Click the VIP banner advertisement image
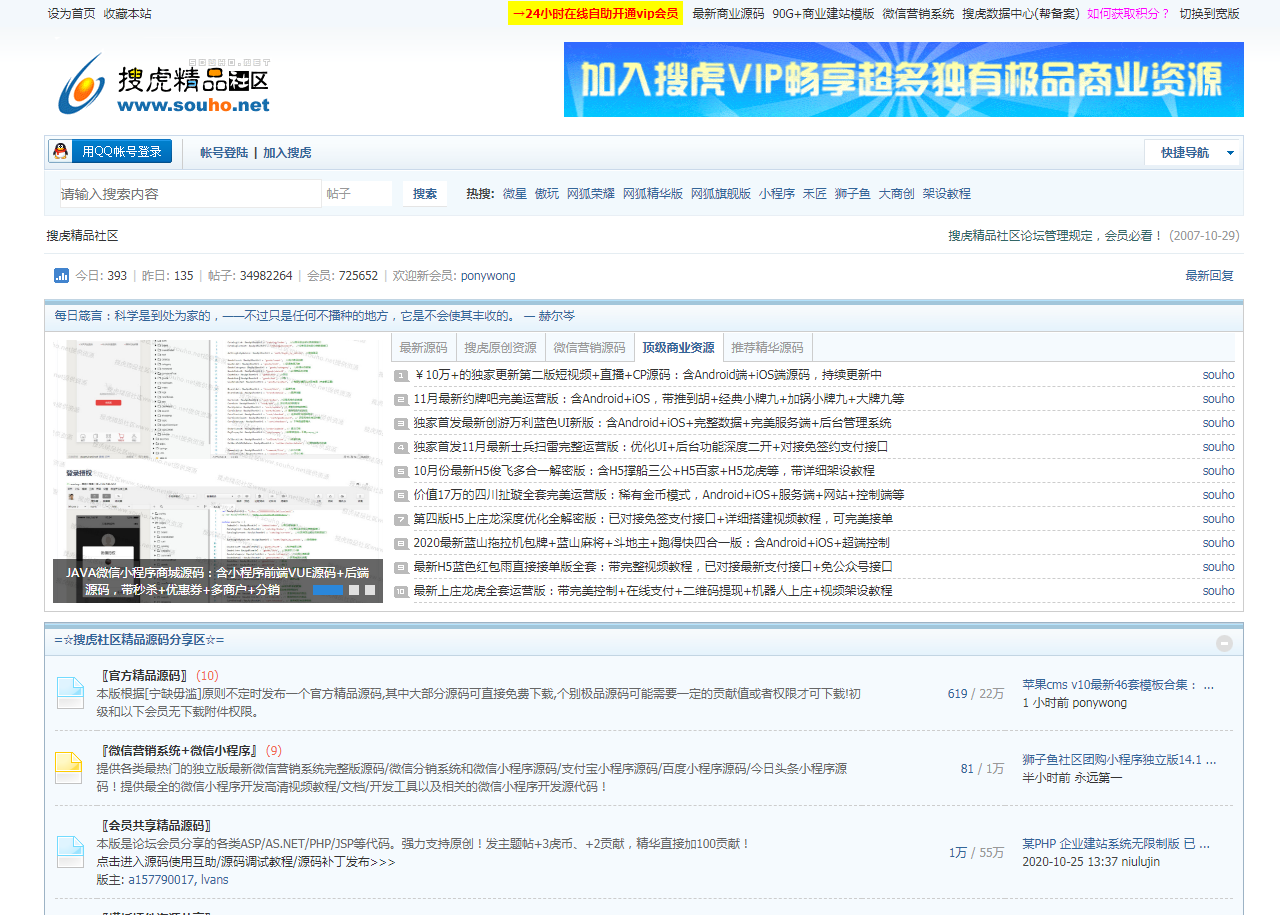Image resolution: width=1280 pixels, height=915 pixels. point(903,80)
